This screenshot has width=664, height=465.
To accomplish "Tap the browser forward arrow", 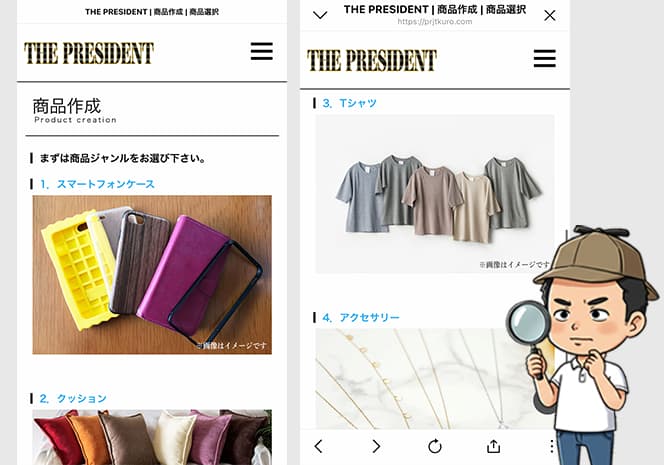I will click(x=376, y=446).
